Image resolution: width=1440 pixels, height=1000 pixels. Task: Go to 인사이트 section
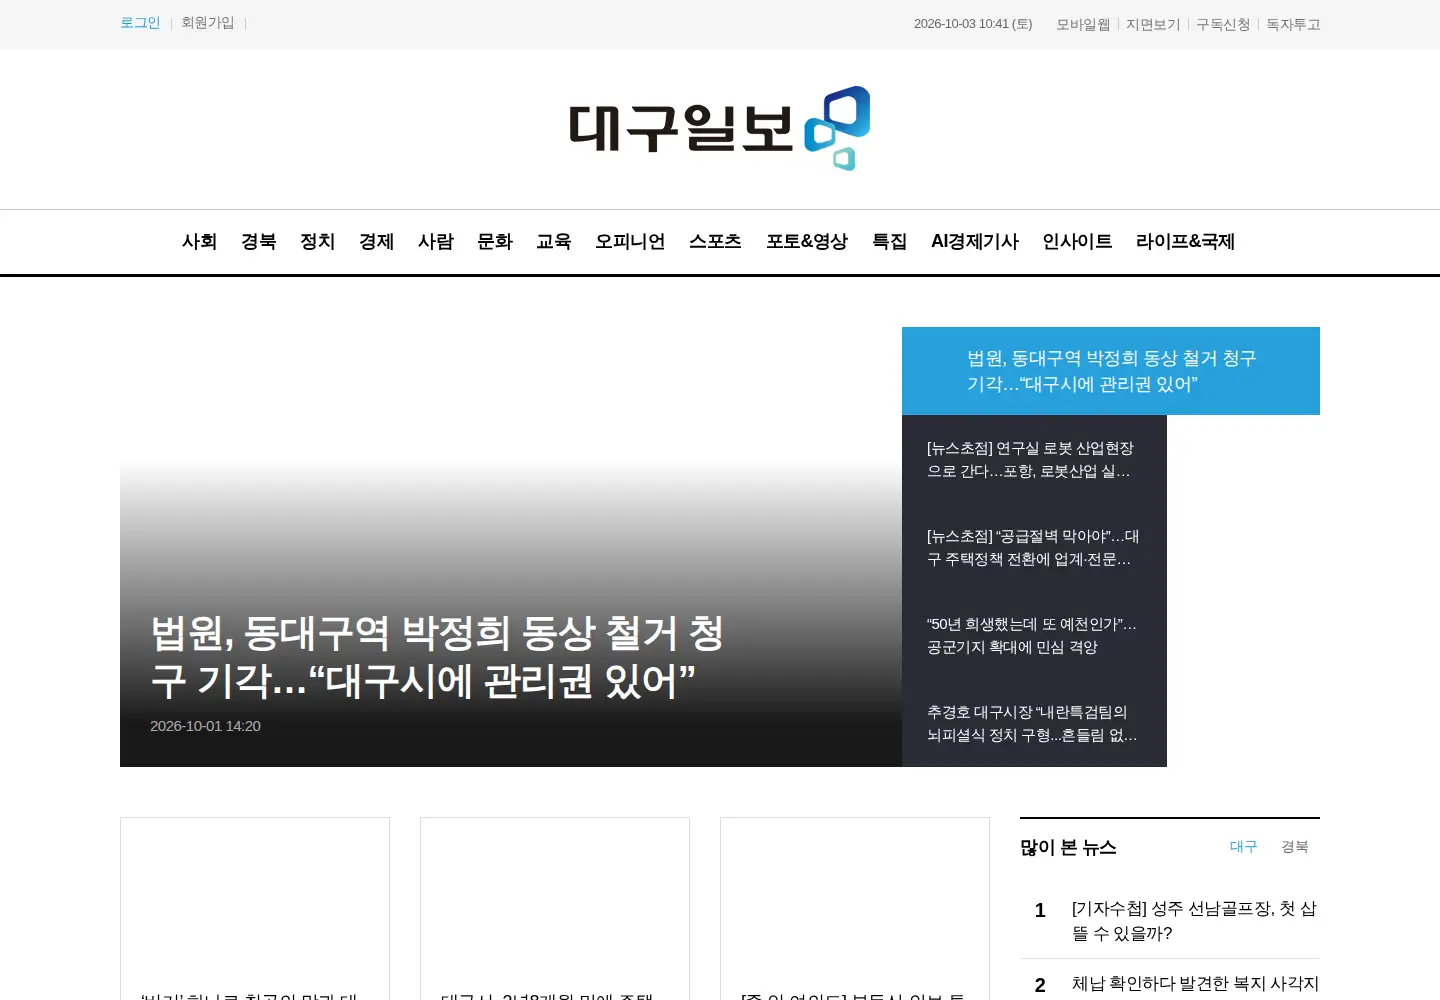1077,242
